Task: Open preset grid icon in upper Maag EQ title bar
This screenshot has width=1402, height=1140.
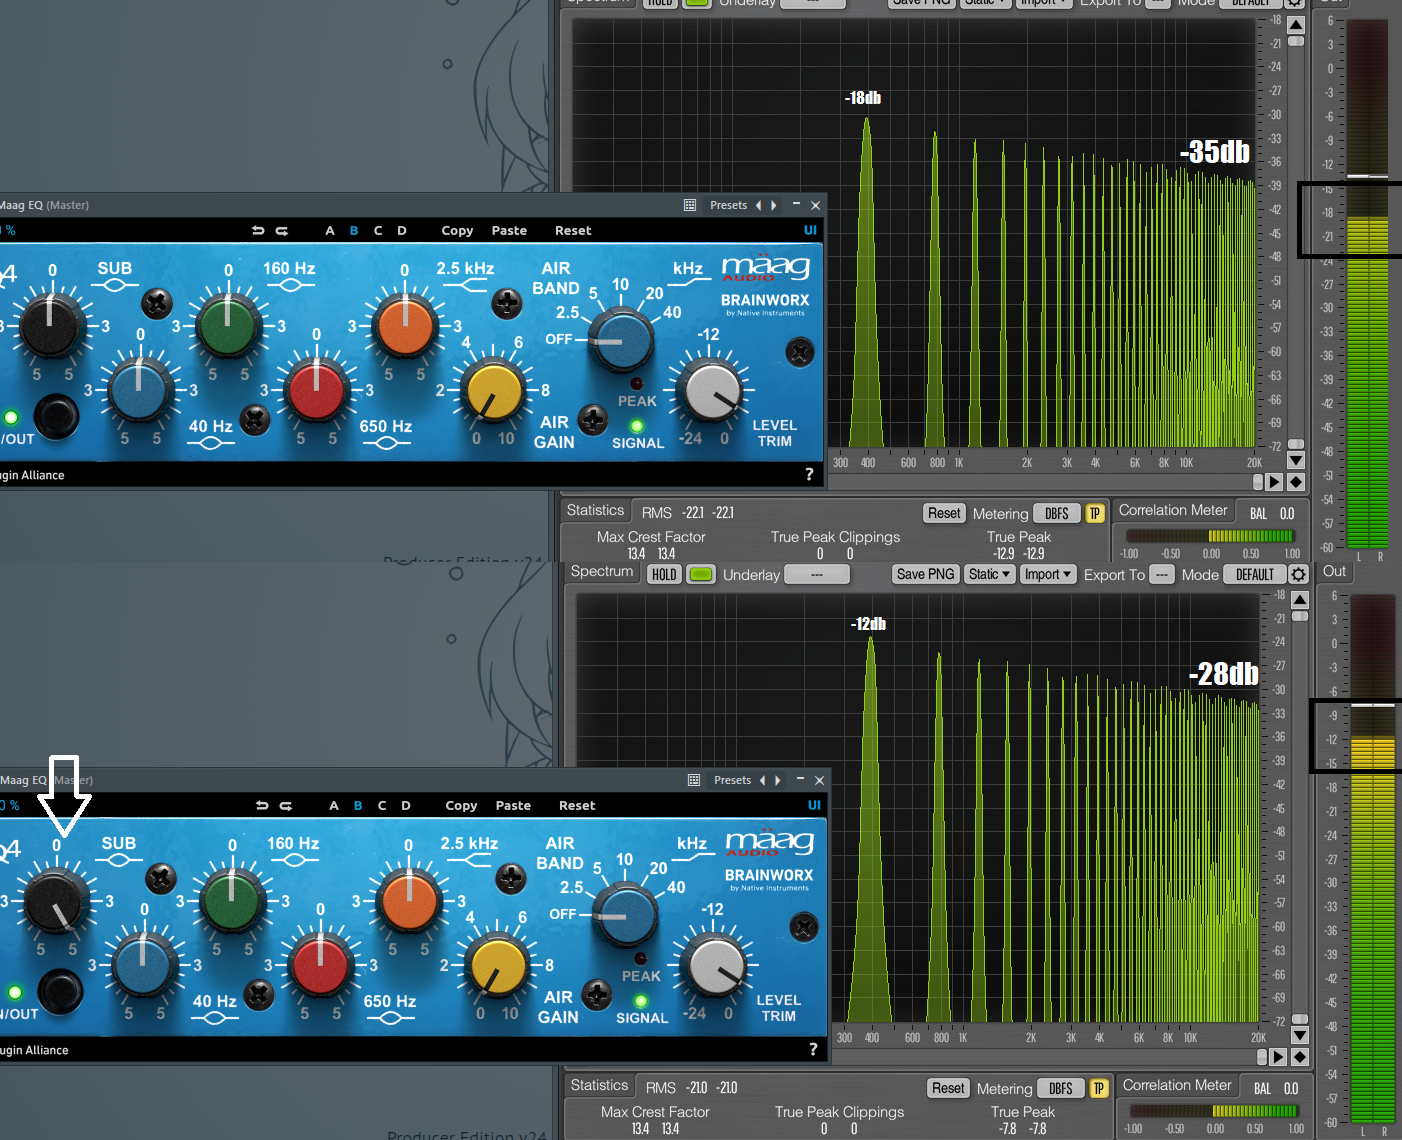Action: (x=690, y=205)
